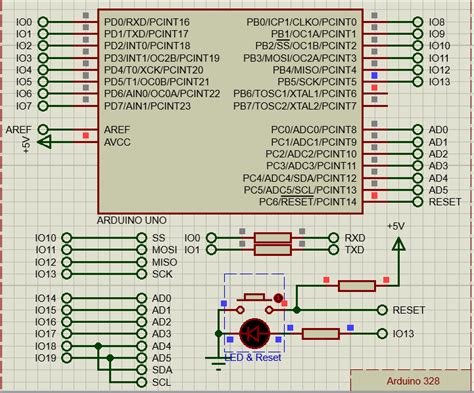The height and width of the screenshot is (393, 474).
Task: Click the wire junction dot on the IO19 line
Action: click(x=110, y=358)
